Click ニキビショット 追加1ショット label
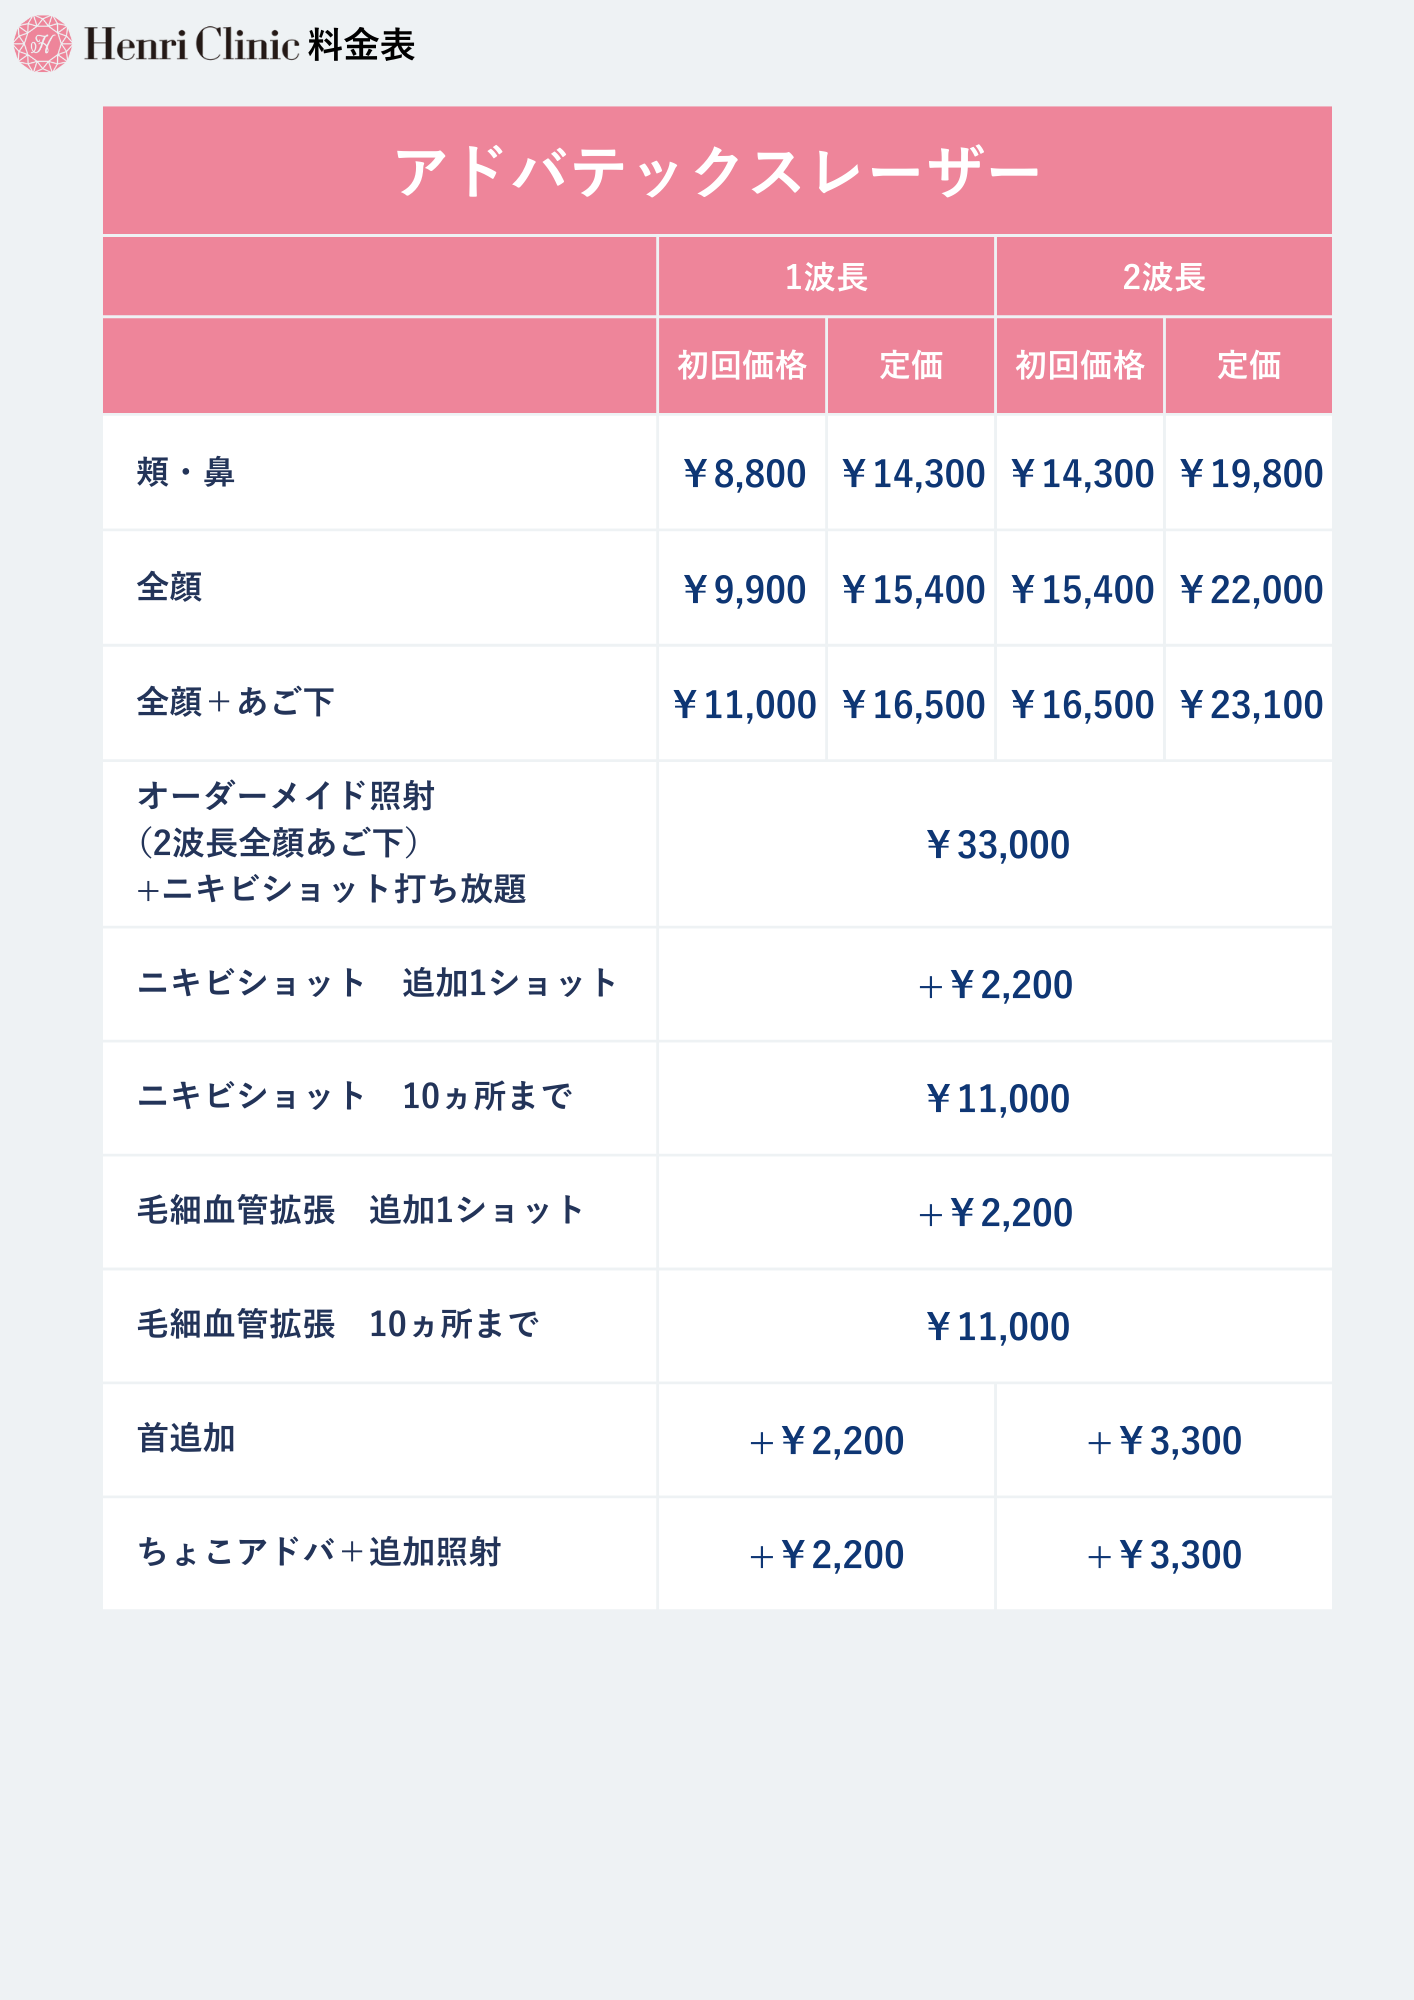Screen dimensions: 1414x2000 pos(377,983)
